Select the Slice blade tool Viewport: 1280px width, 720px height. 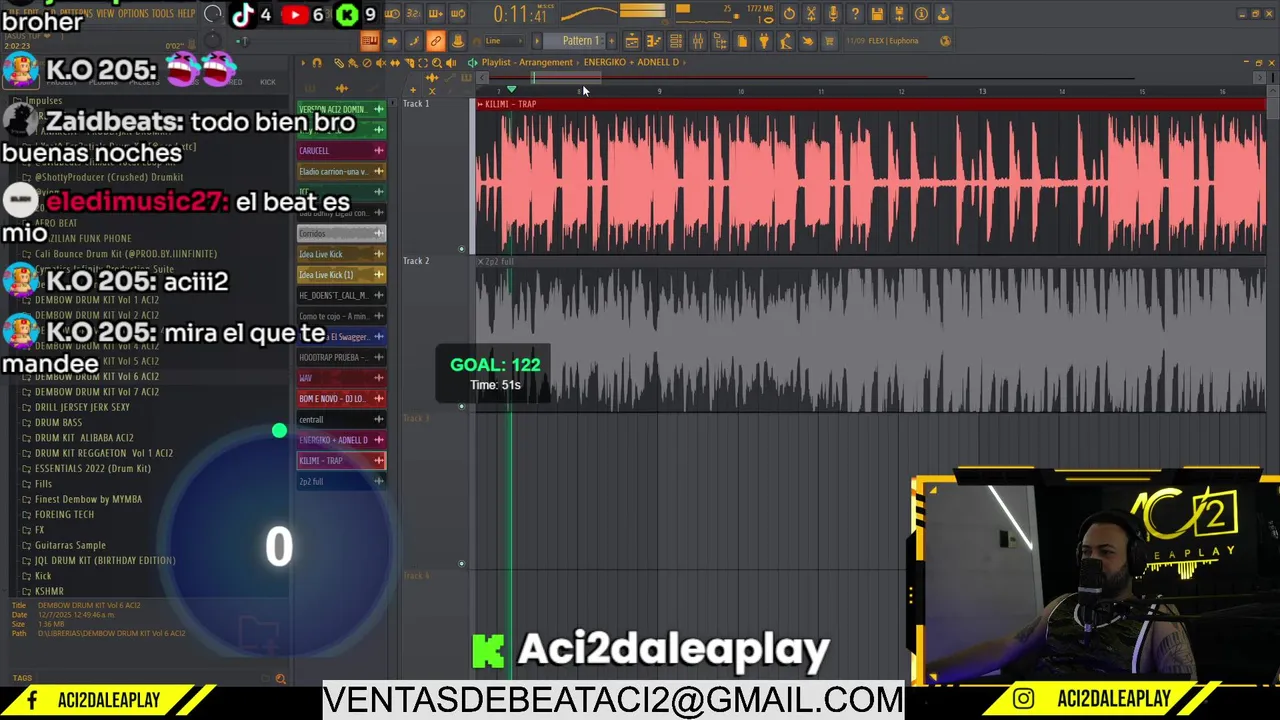(x=409, y=62)
